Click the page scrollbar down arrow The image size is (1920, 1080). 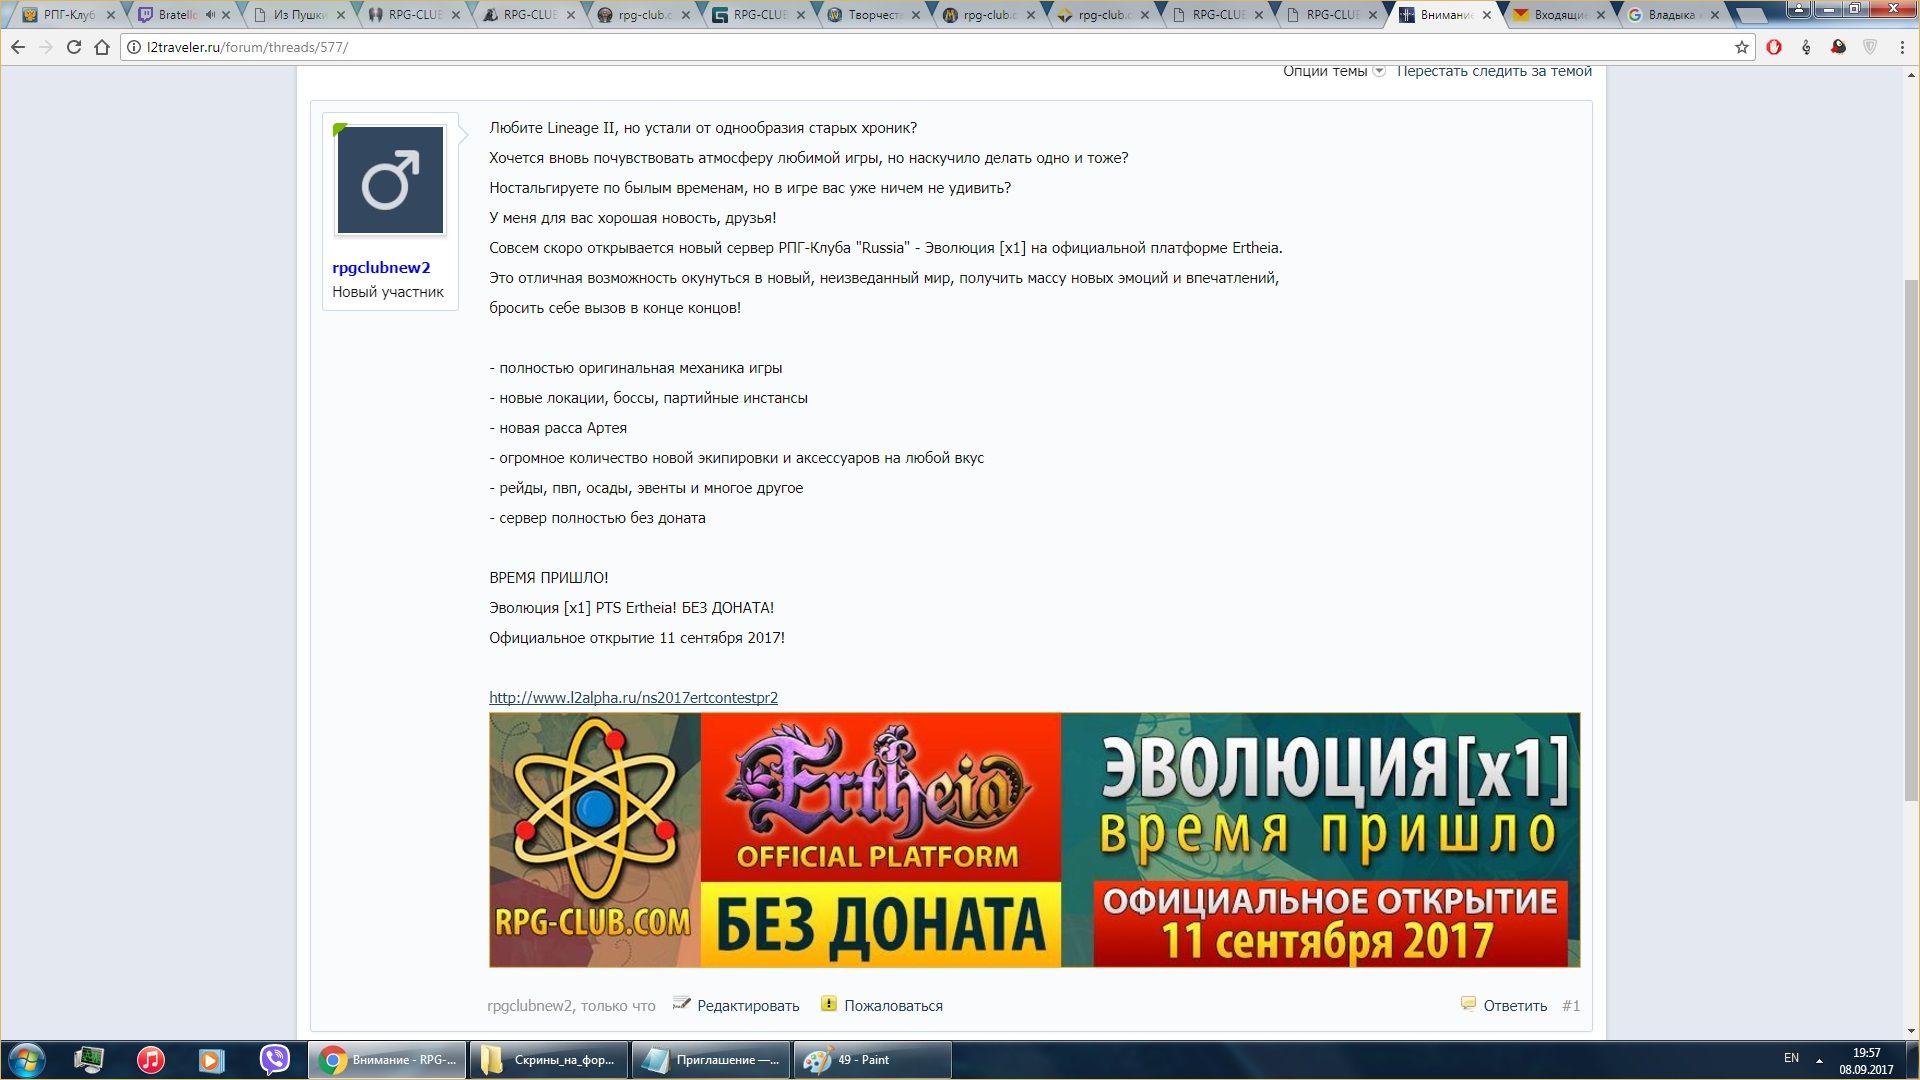pyautogui.click(x=1911, y=1031)
